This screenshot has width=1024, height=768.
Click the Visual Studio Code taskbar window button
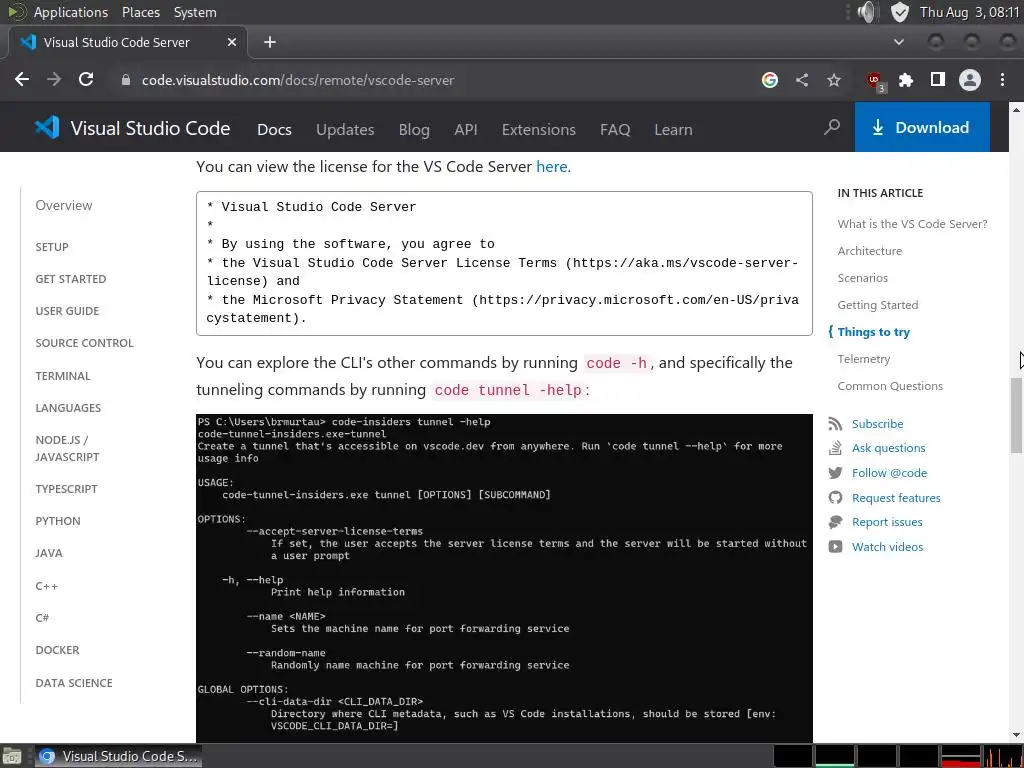(118, 756)
